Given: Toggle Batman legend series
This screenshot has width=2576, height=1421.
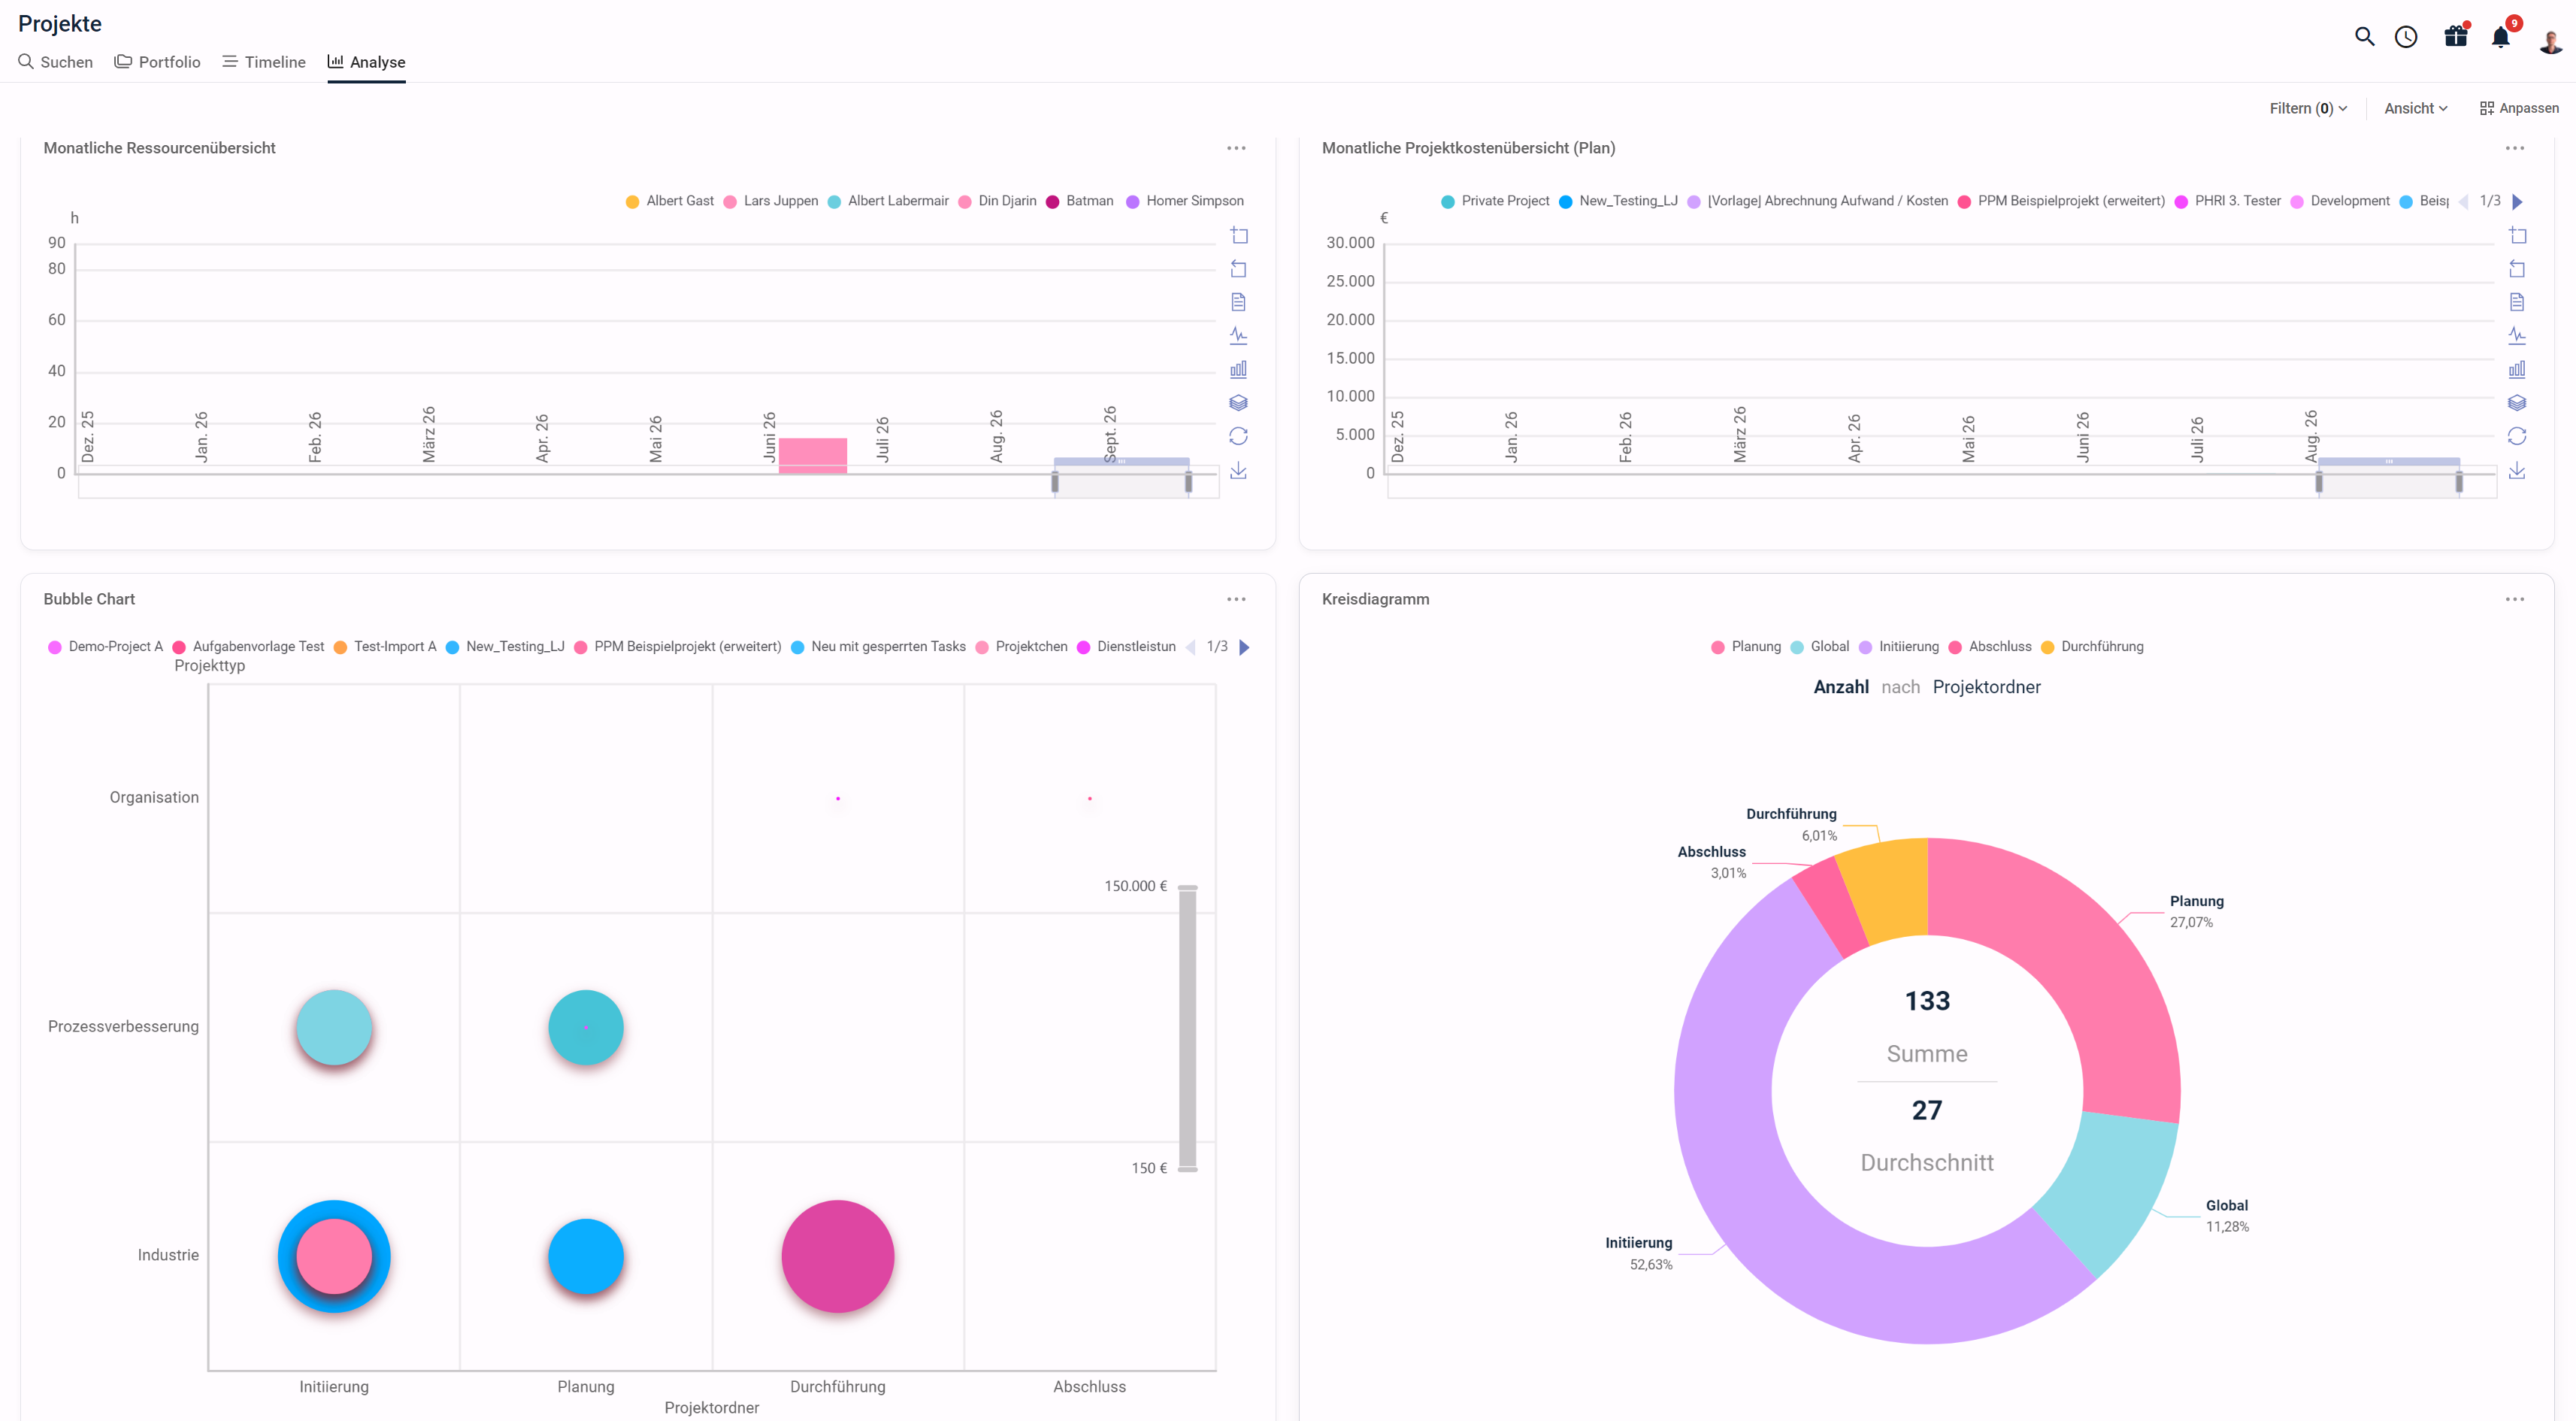Looking at the screenshot, I should click(1079, 201).
